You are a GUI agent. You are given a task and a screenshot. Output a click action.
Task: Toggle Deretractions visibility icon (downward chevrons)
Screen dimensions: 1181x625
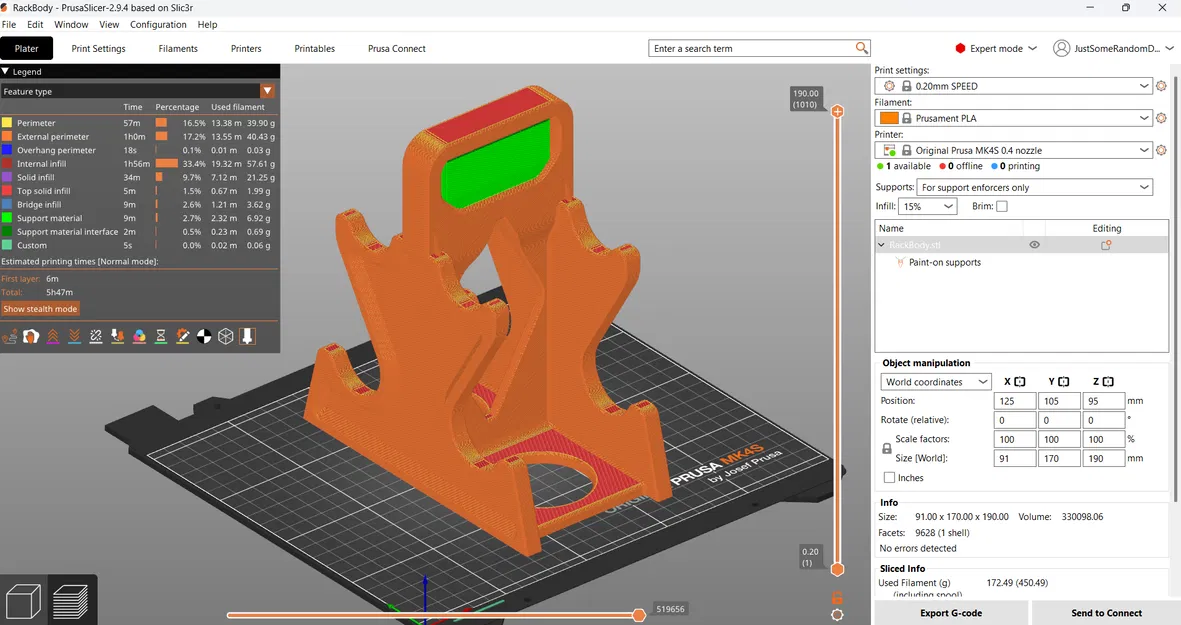74,337
